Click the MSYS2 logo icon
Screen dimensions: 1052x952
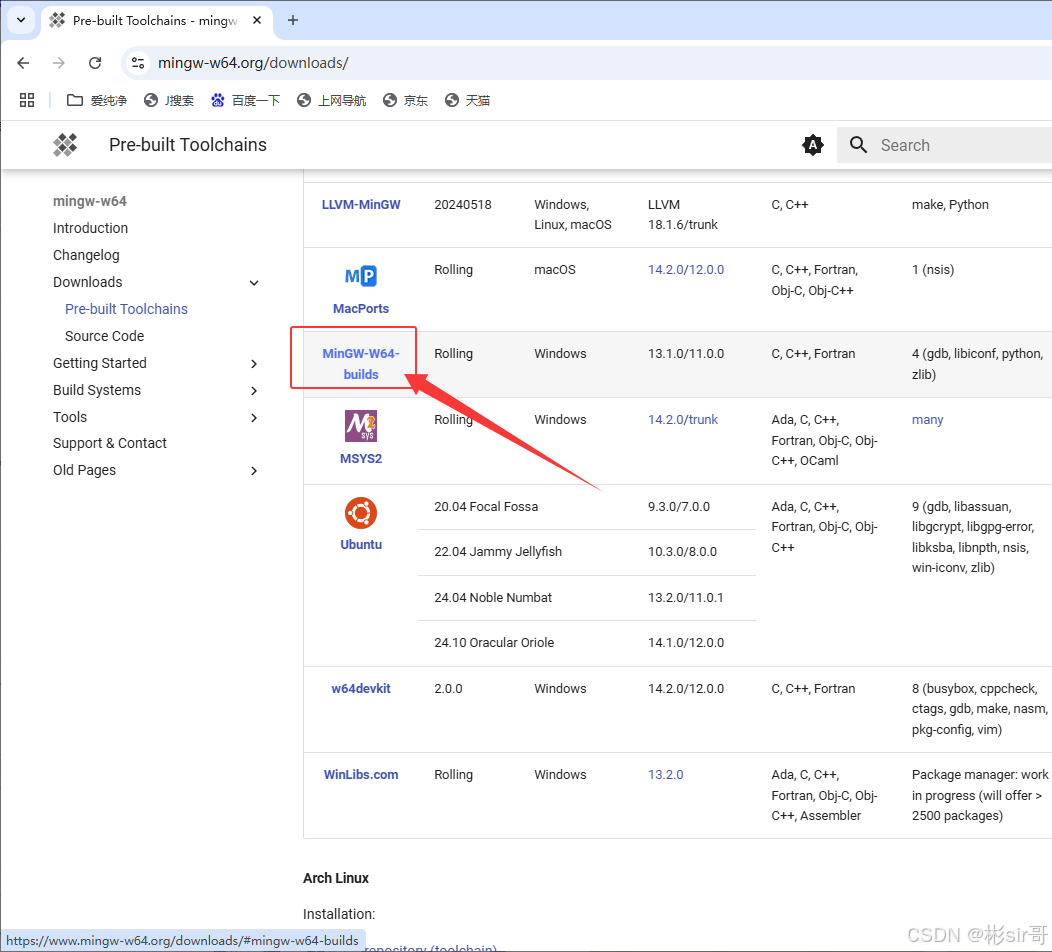(361, 426)
